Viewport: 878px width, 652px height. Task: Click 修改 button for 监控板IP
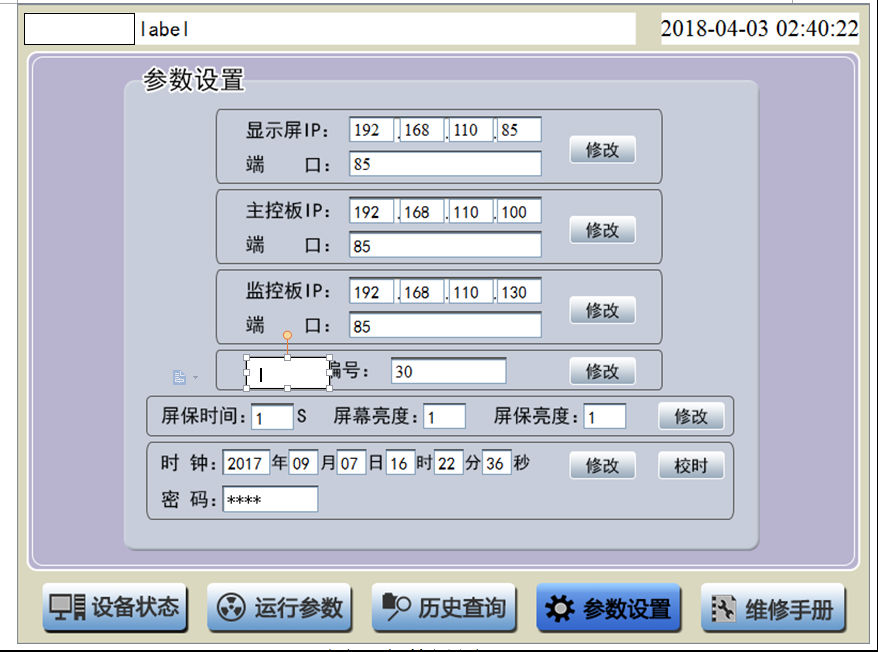[x=602, y=311]
